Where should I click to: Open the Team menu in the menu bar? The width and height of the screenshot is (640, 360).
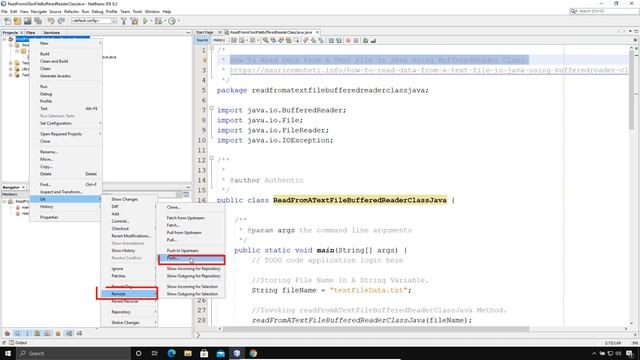coord(125,11)
